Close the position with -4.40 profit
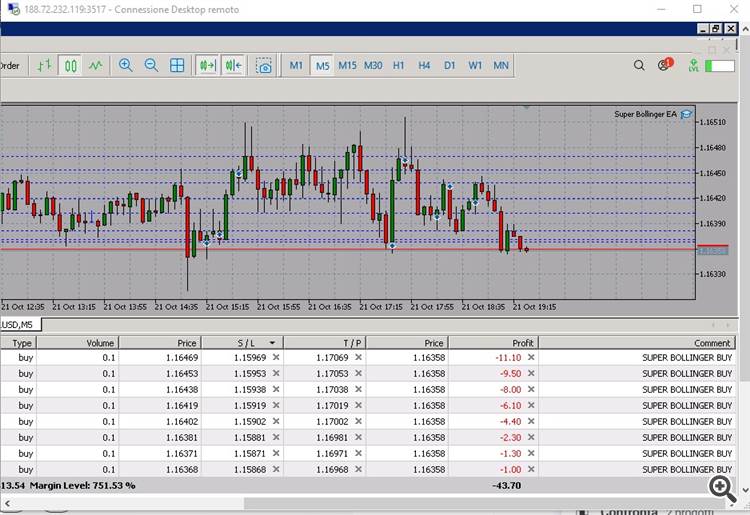This screenshot has height=515, width=750. pos(531,421)
